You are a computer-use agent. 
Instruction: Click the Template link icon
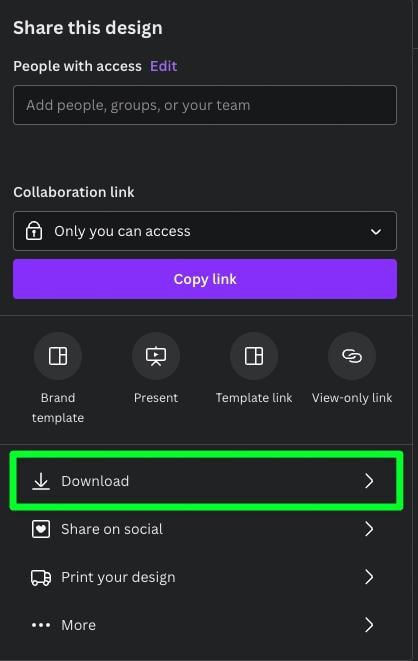point(254,356)
